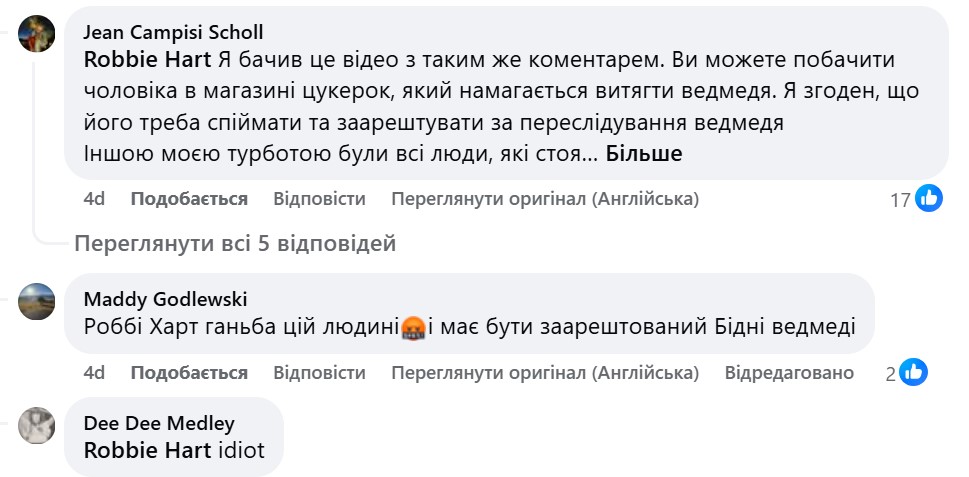Click like reaction icon showing 17
This screenshot has width=969, height=477.
[x=929, y=199]
